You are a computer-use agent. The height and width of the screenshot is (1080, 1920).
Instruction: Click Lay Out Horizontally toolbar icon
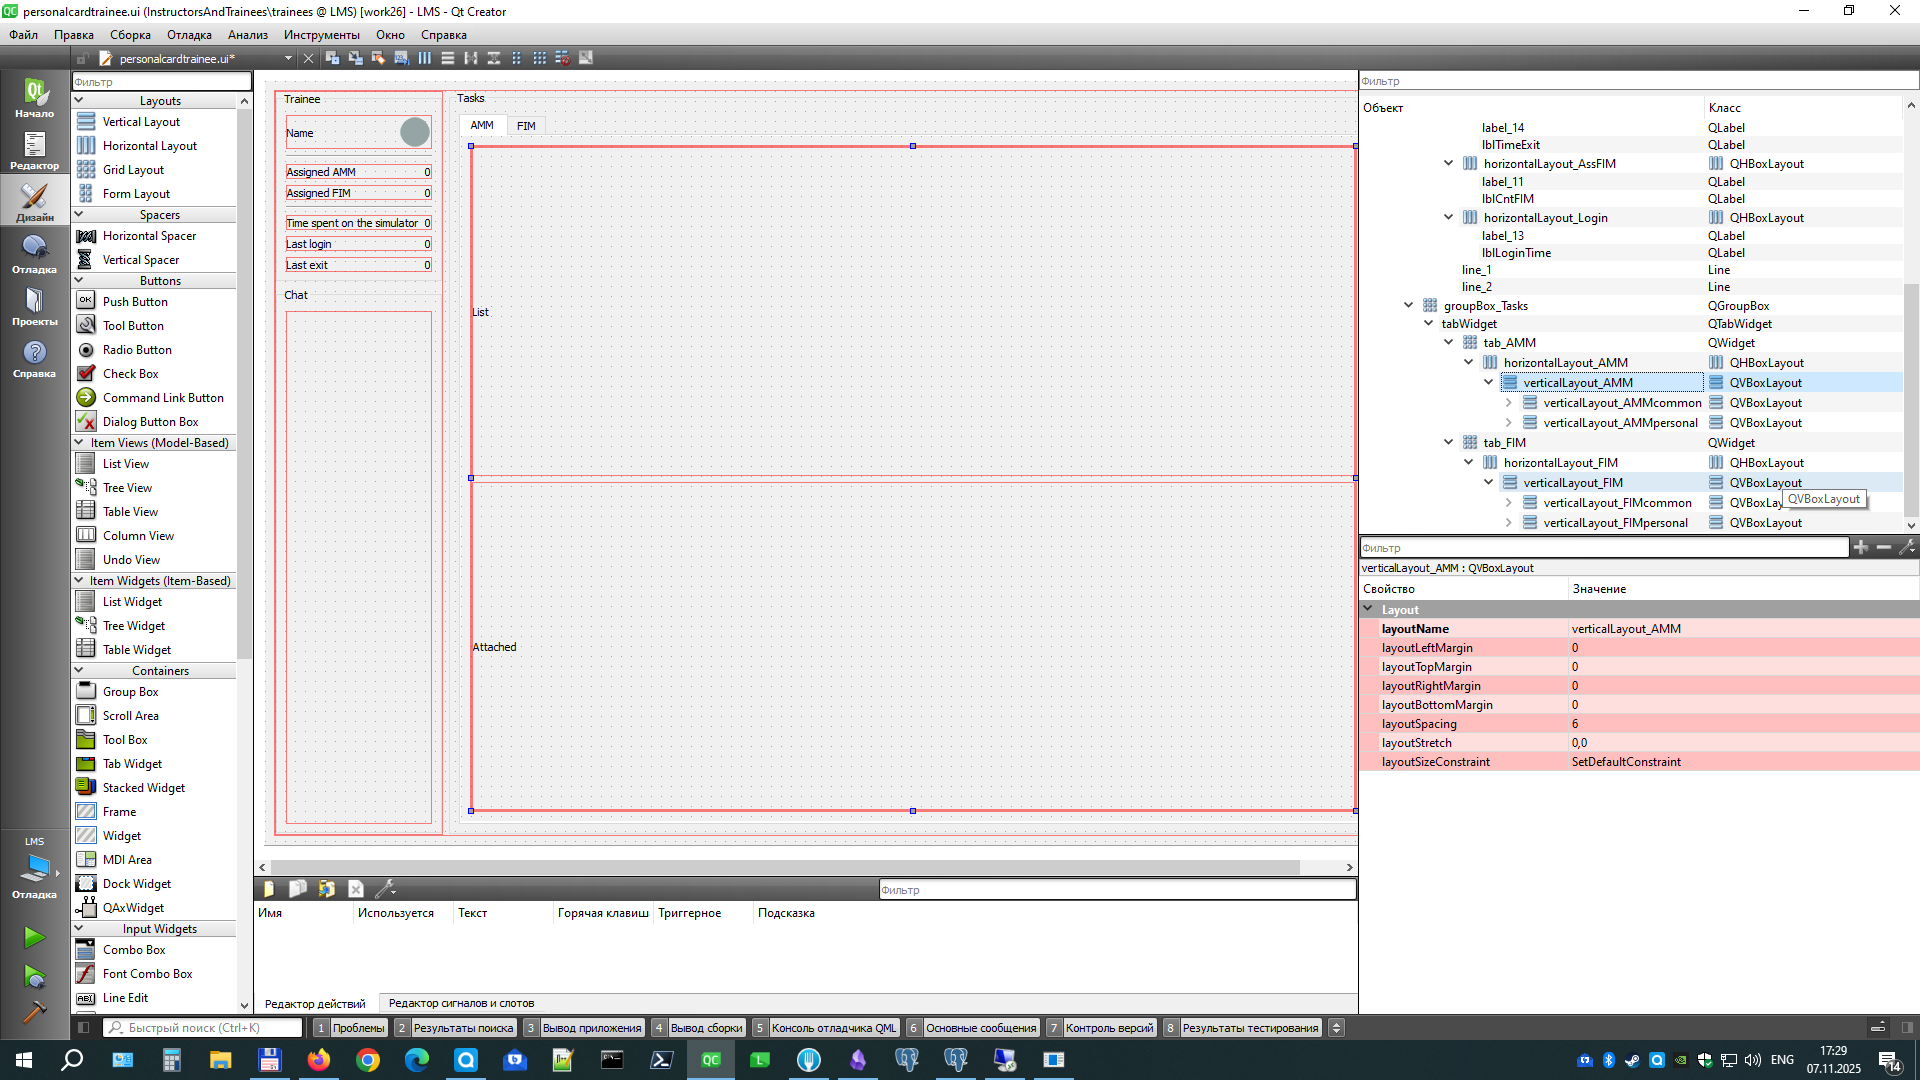click(425, 58)
